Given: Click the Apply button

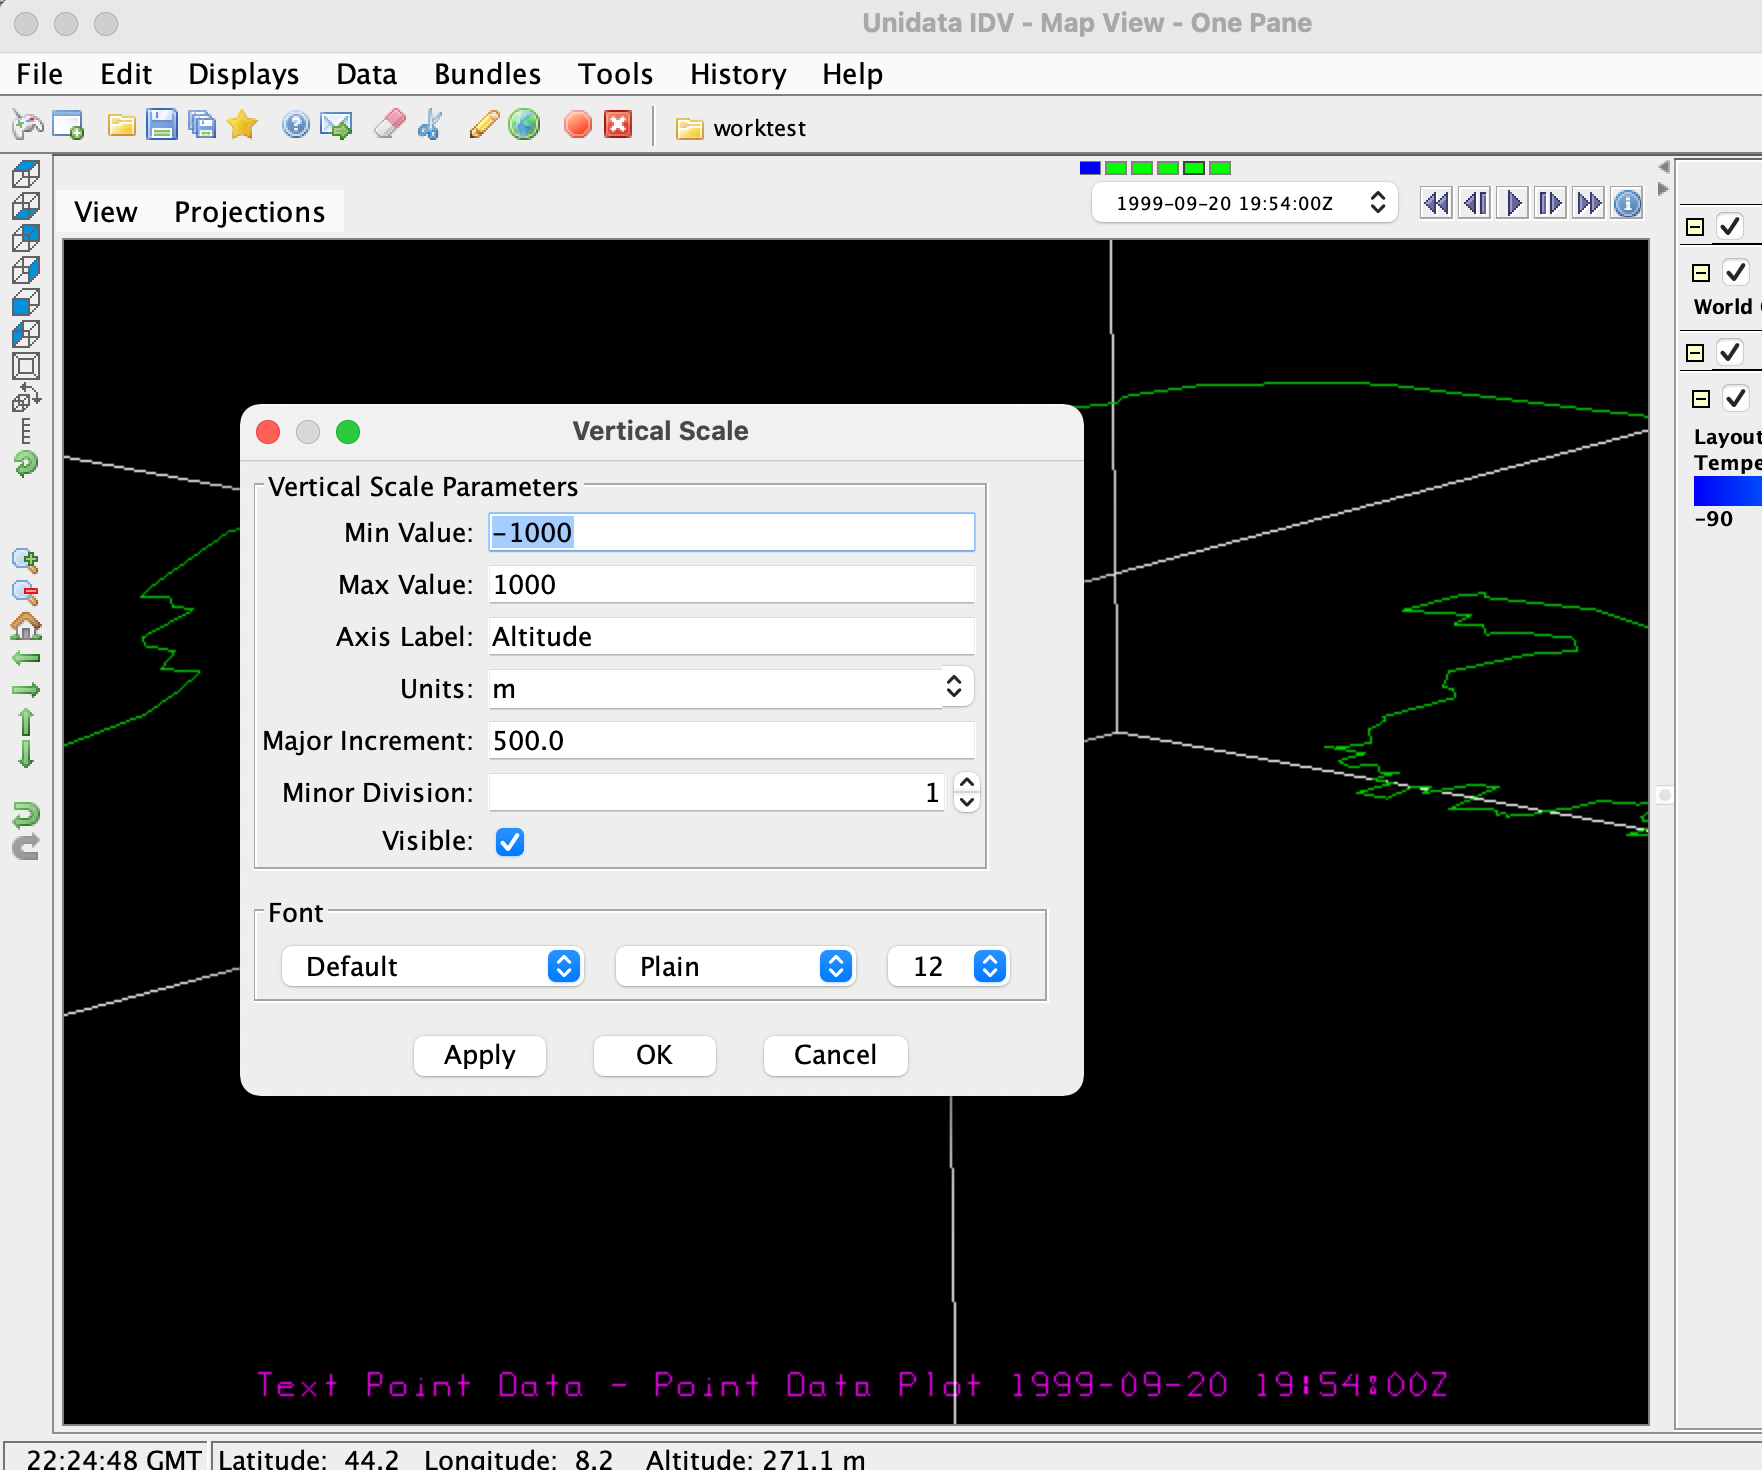Looking at the screenshot, I should pos(479,1055).
